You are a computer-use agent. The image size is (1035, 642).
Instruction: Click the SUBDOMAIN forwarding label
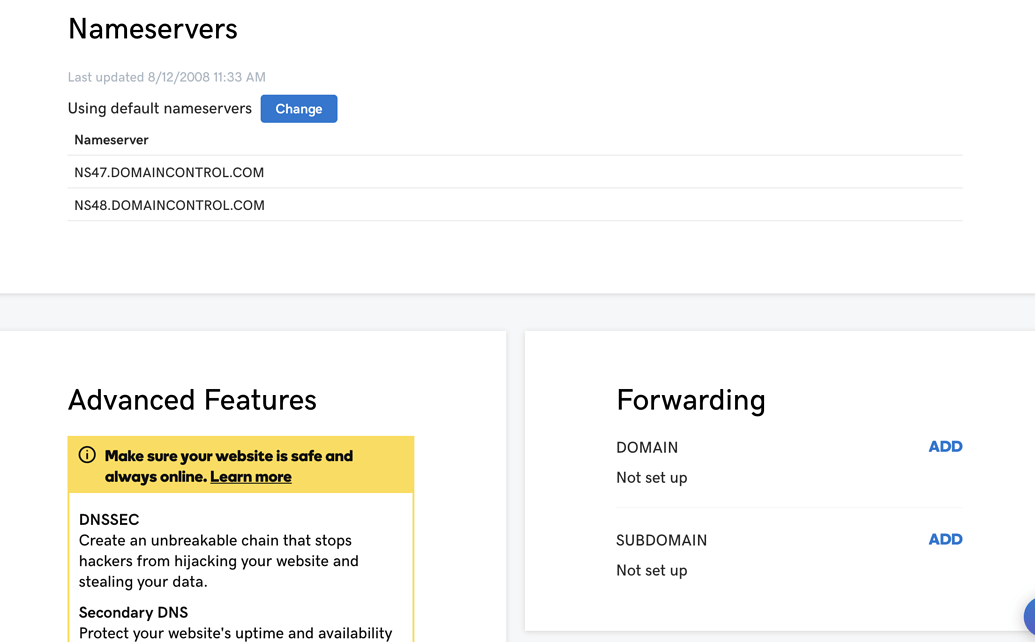pyautogui.click(x=661, y=541)
